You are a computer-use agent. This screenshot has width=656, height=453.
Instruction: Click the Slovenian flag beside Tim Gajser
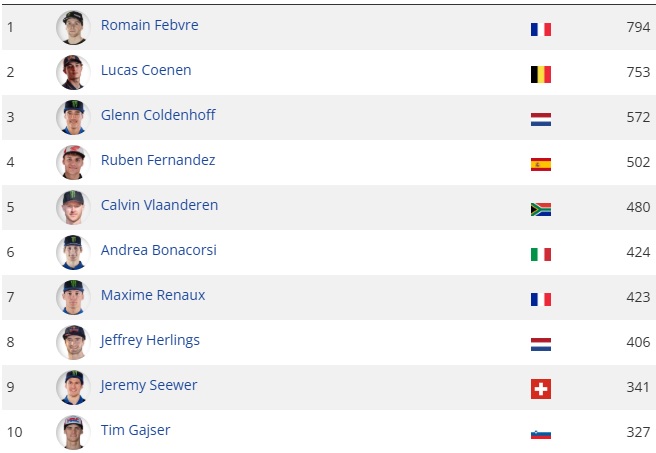tap(541, 434)
